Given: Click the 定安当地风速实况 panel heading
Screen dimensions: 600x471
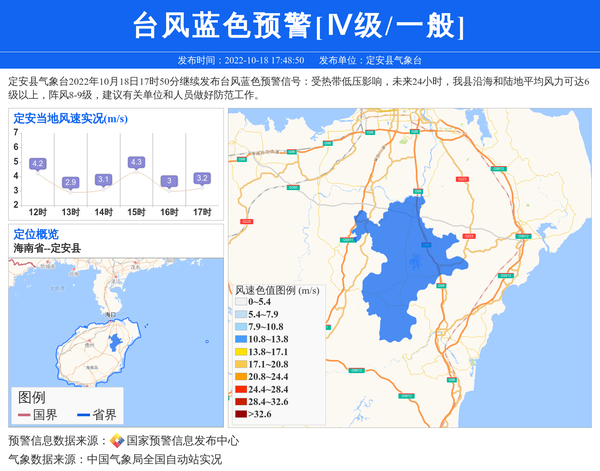Looking at the screenshot, I should [x=70, y=118].
